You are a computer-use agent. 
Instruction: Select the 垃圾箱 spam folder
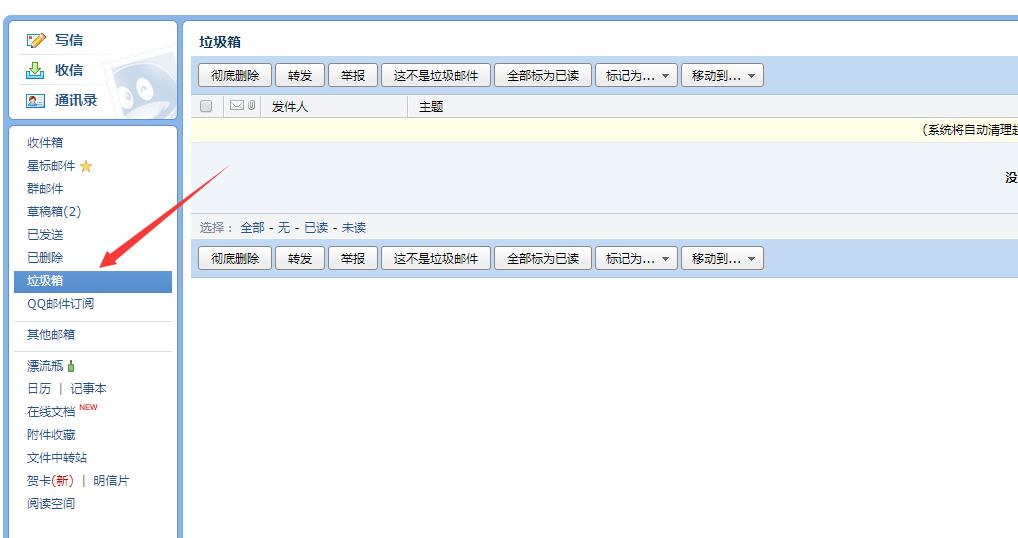pyautogui.click(x=93, y=282)
